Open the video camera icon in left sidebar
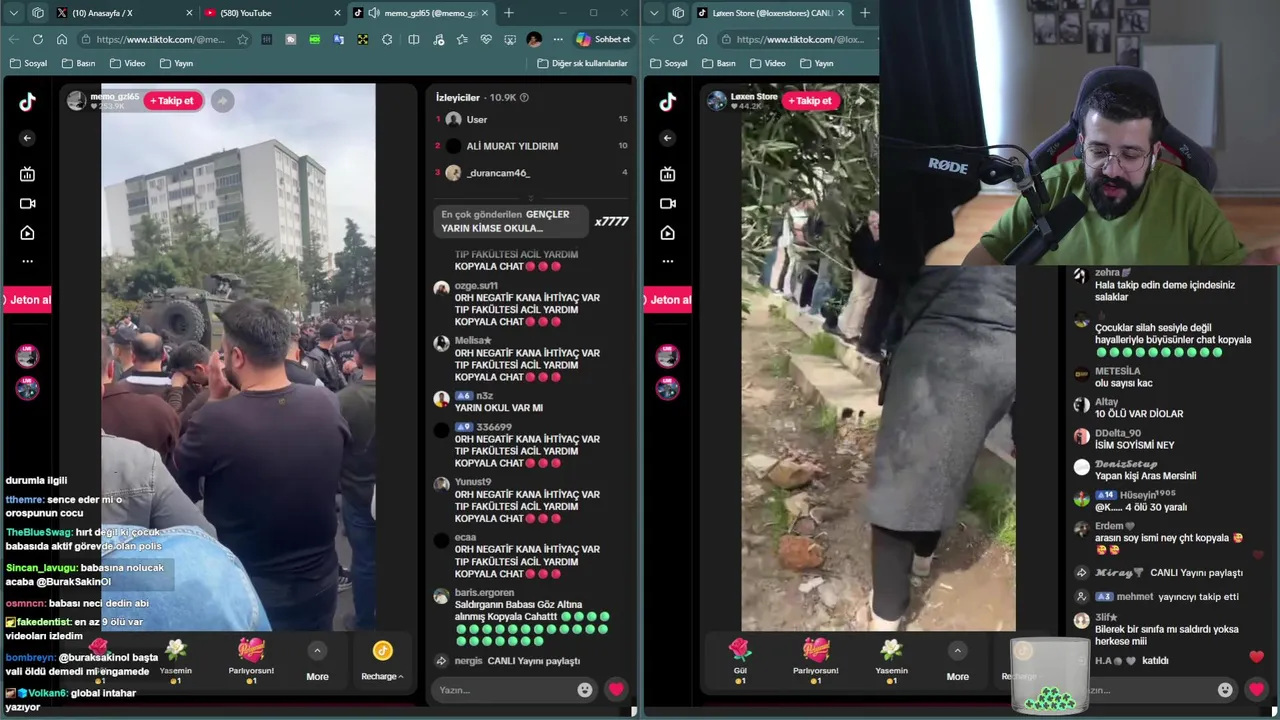This screenshot has height=720, width=1280. pyautogui.click(x=27, y=203)
